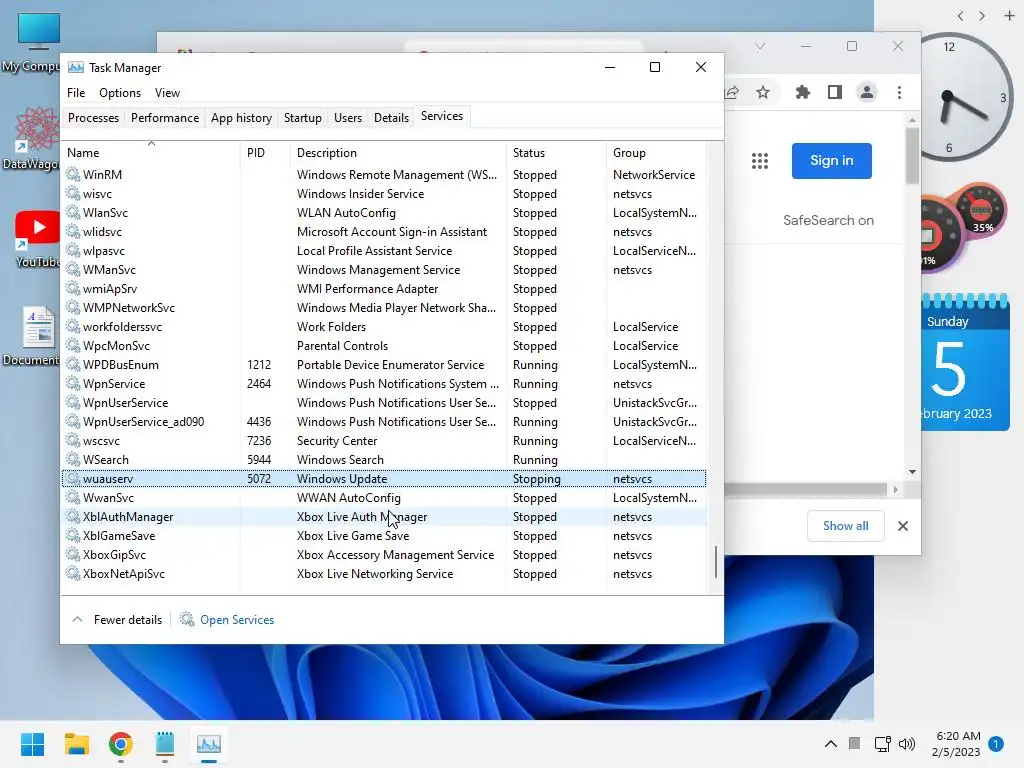Switch to the Processes tab
Image resolution: width=1024 pixels, height=768 pixels.
pyautogui.click(x=93, y=118)
